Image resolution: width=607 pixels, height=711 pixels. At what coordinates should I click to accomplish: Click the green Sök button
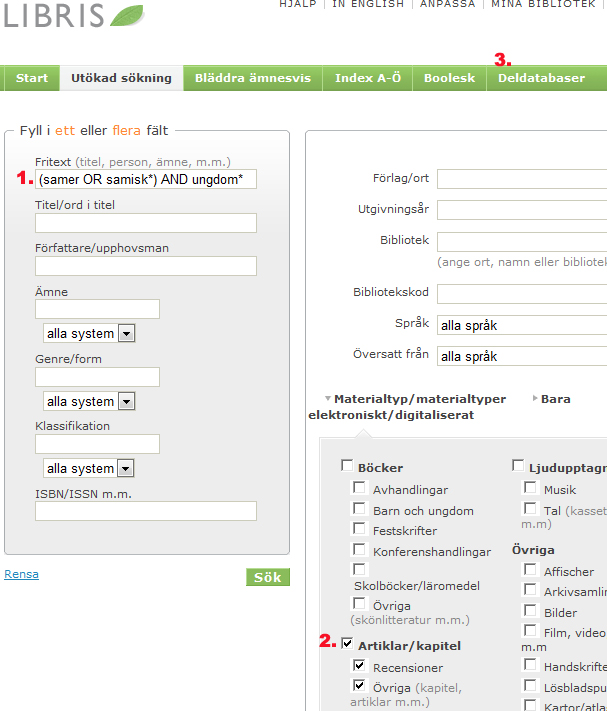tap(268, 577)
